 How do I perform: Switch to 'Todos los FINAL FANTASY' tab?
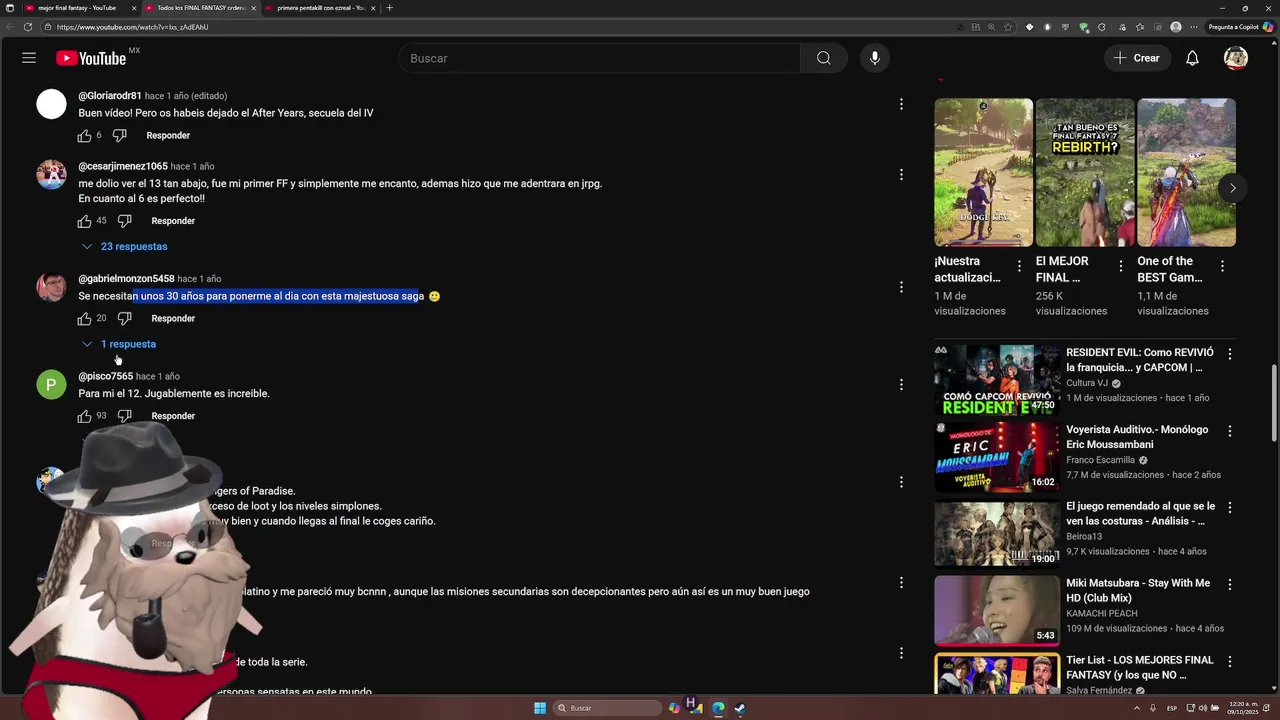click(200, 8)
